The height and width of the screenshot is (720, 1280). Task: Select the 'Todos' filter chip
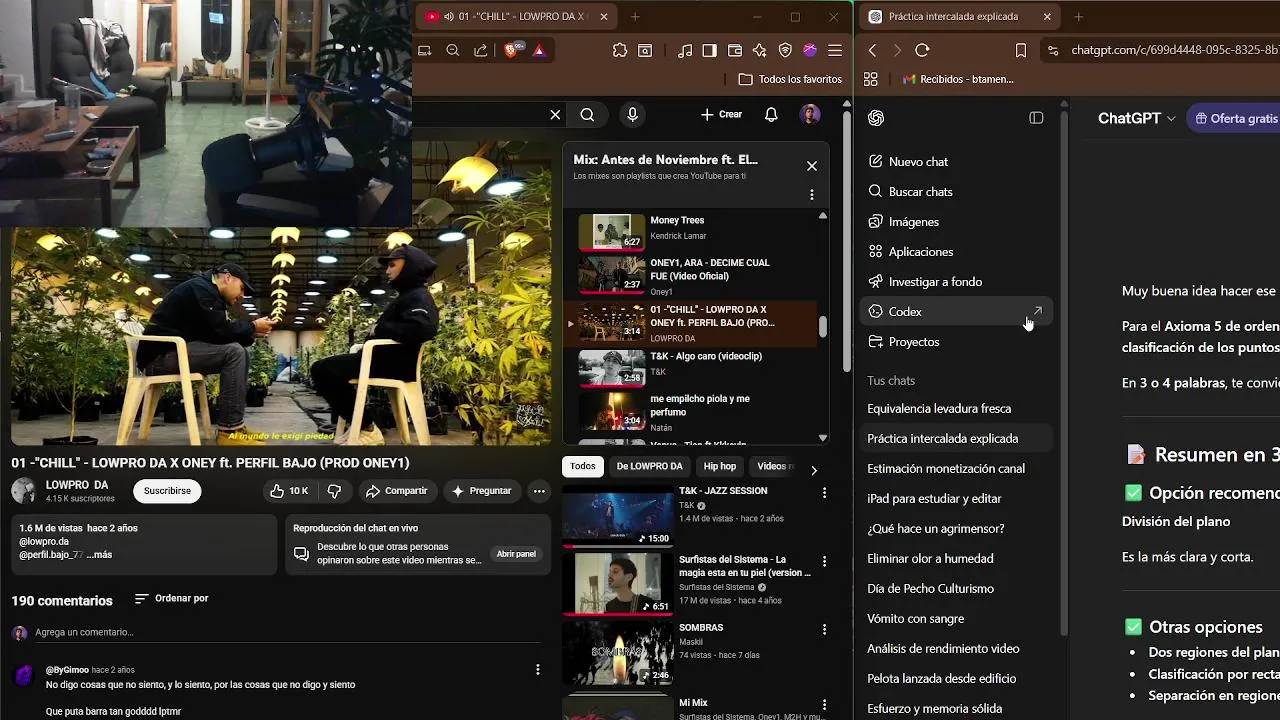[583, 466]
